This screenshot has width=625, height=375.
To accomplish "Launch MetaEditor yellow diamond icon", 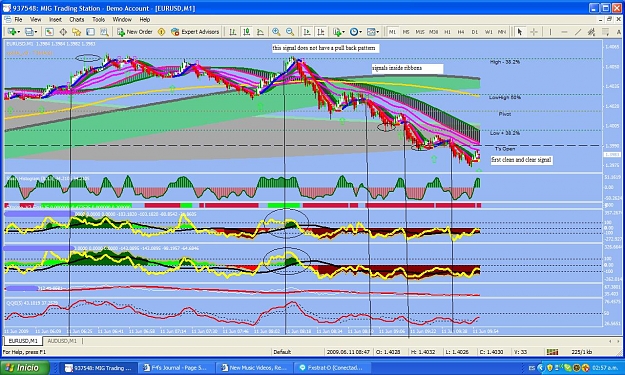I will point(161,32).
